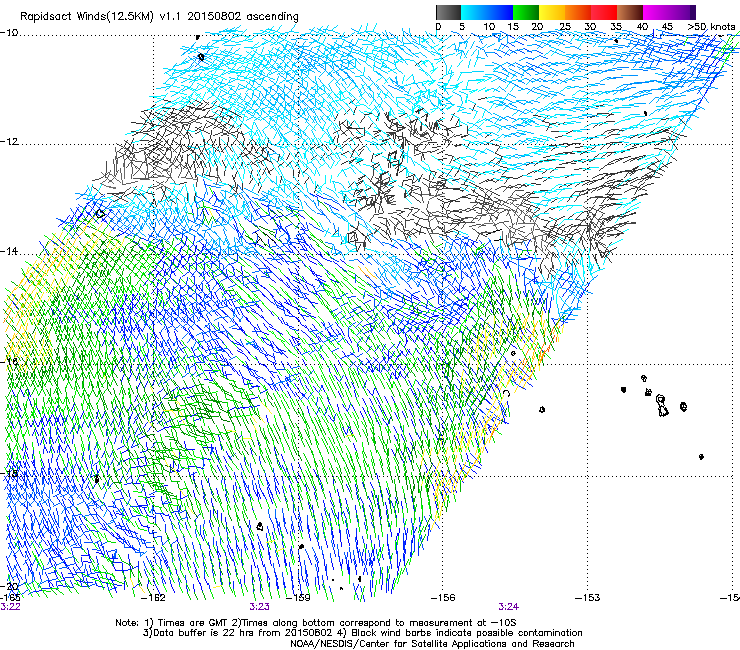Click the '-153' longitude axis label

coord(588,598)
